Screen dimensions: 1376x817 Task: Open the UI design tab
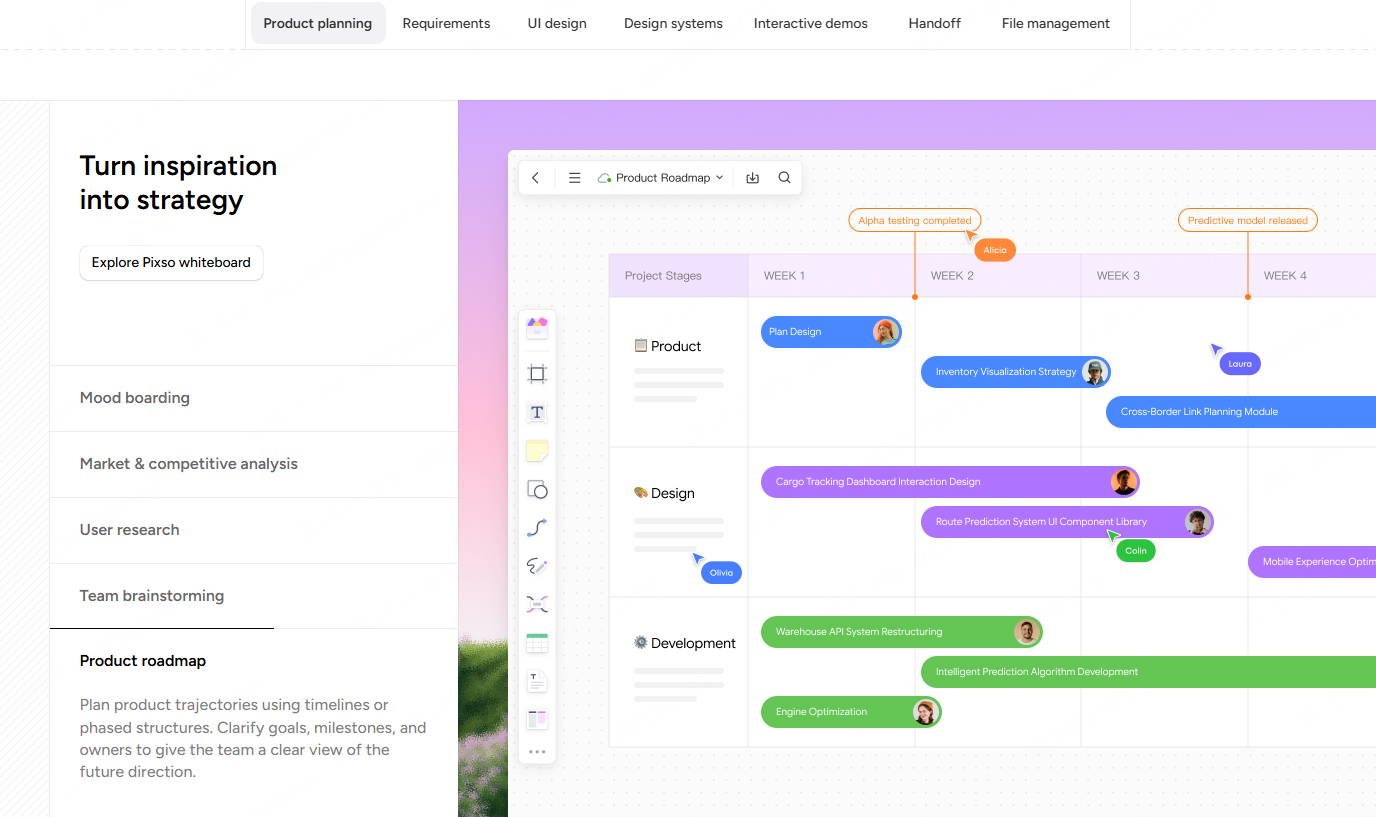[557, 23]
